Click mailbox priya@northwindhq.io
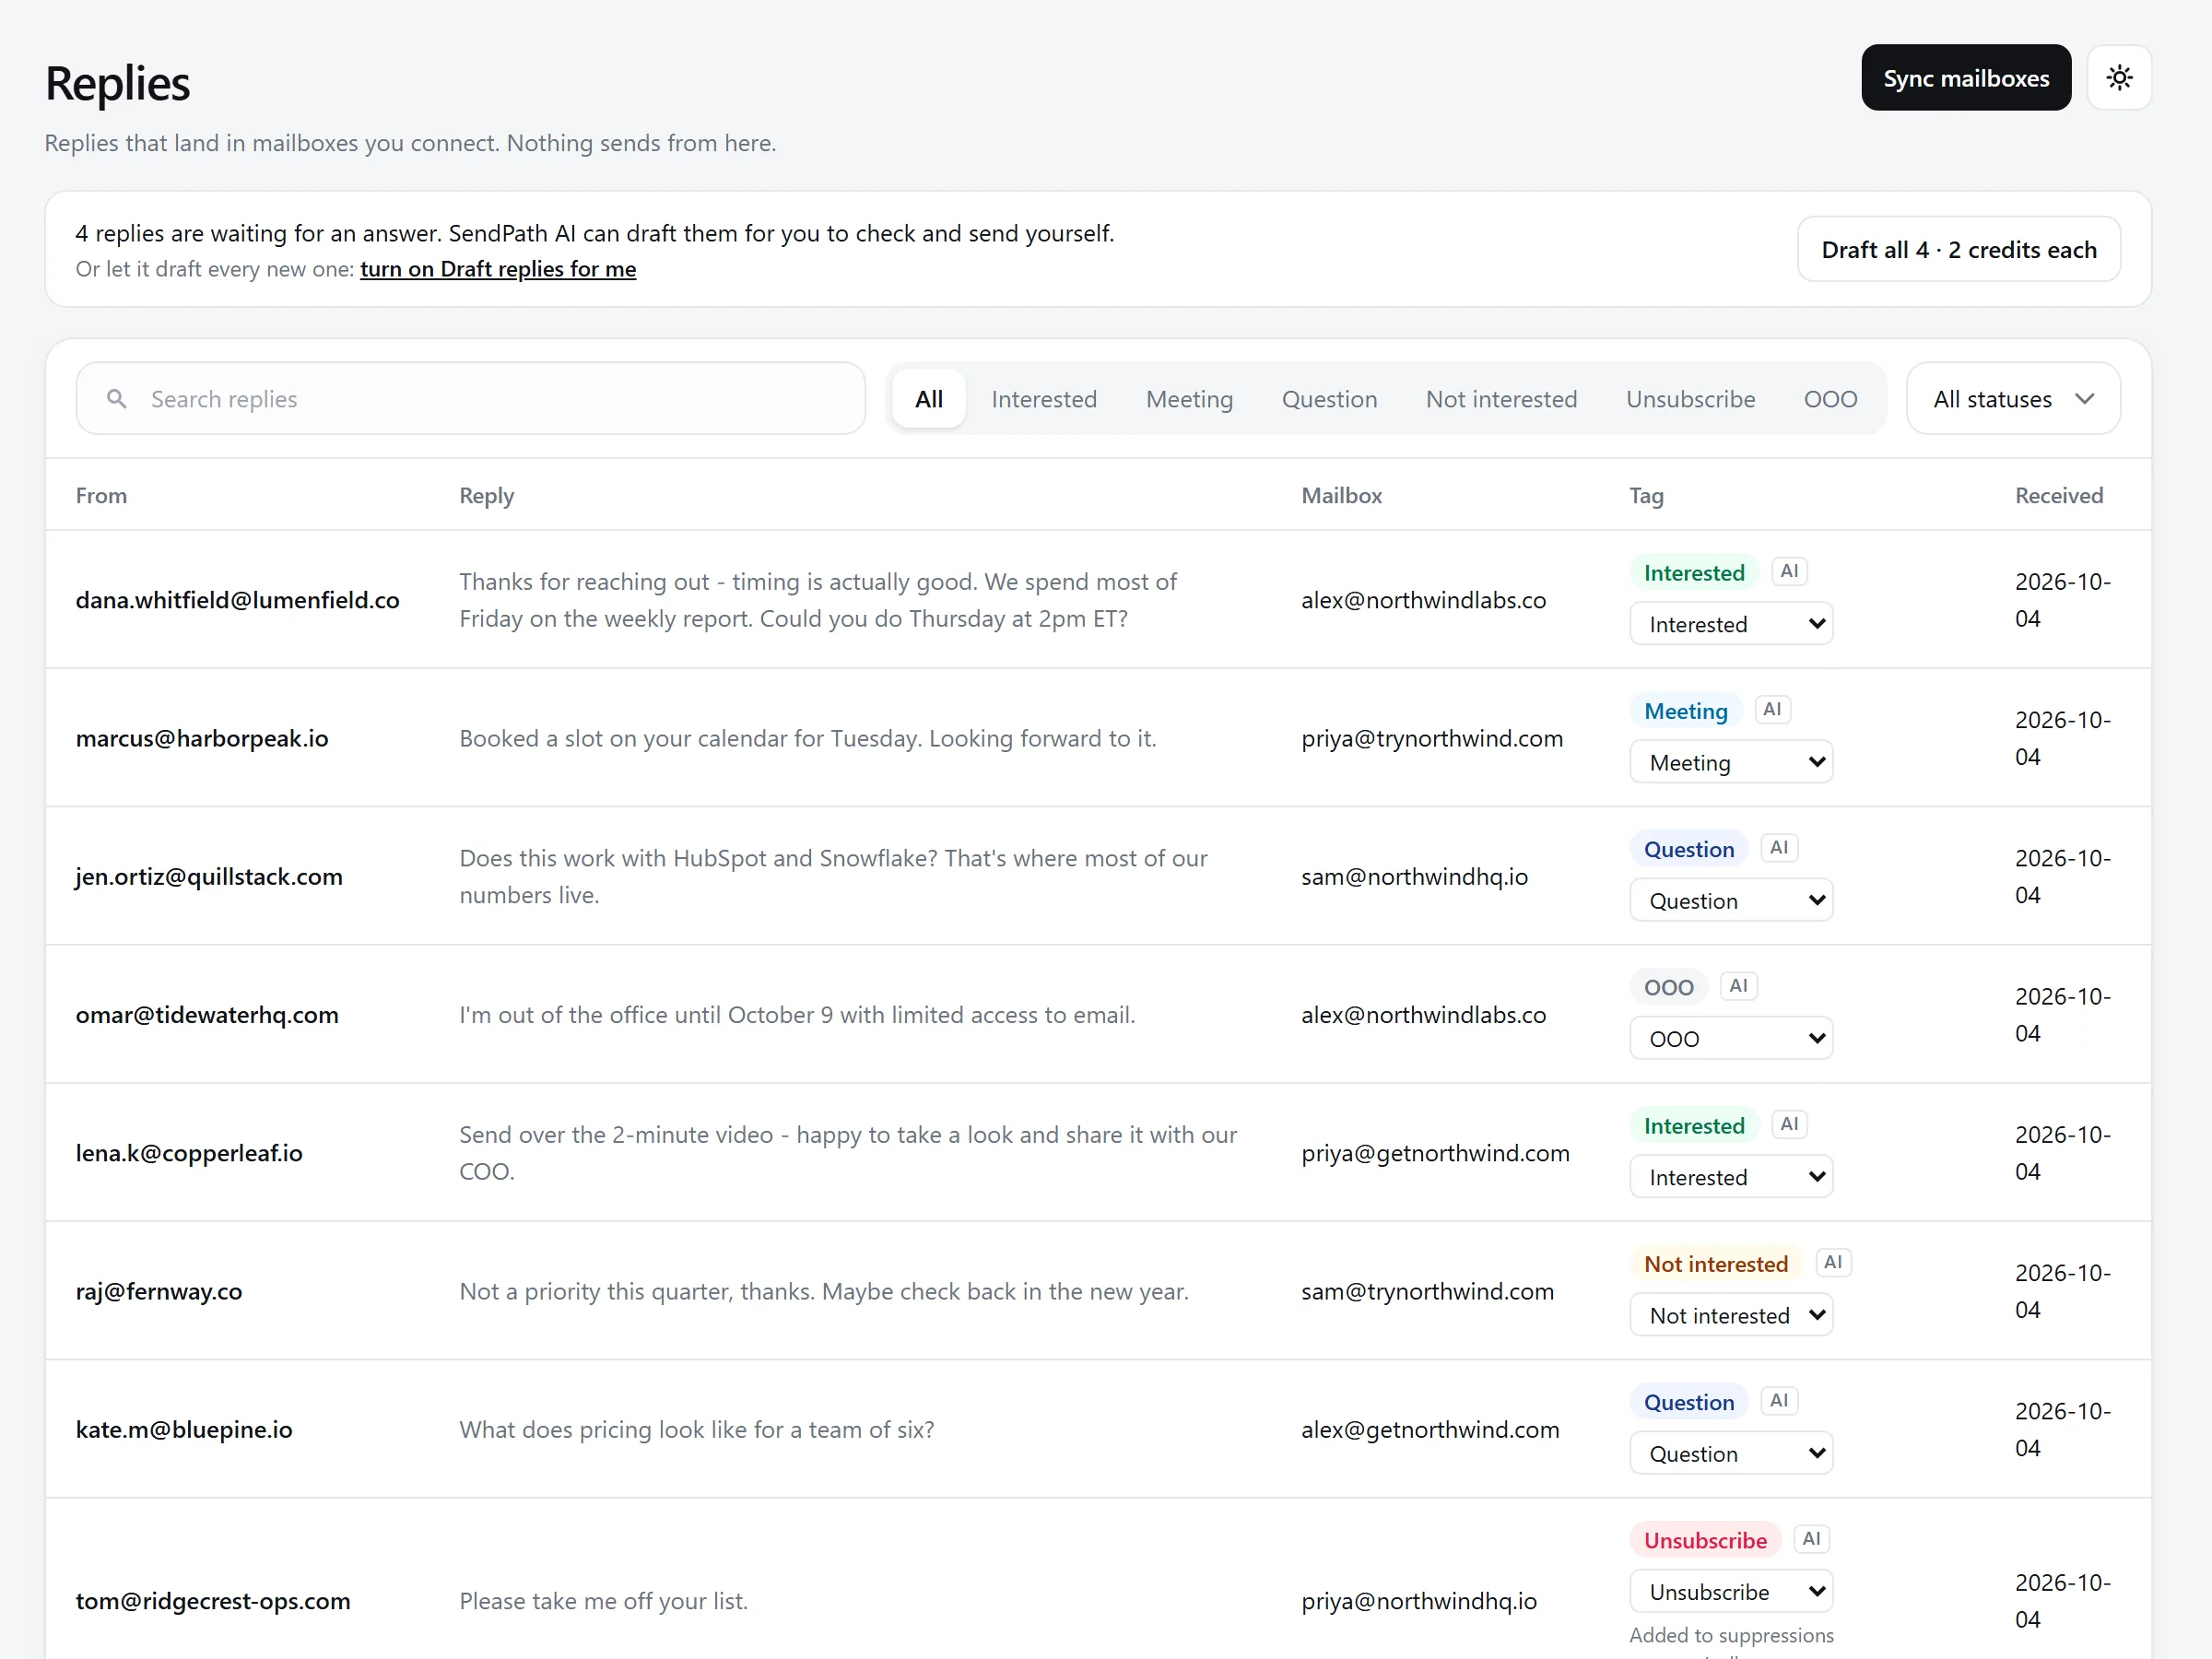 [1419, 1601]
